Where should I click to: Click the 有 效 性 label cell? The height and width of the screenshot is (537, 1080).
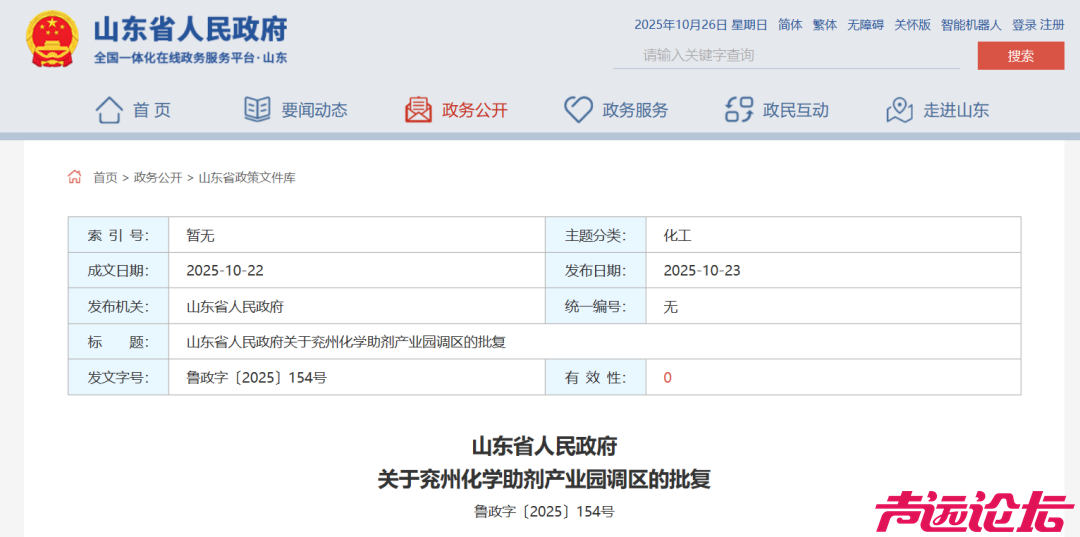[596, 378]
